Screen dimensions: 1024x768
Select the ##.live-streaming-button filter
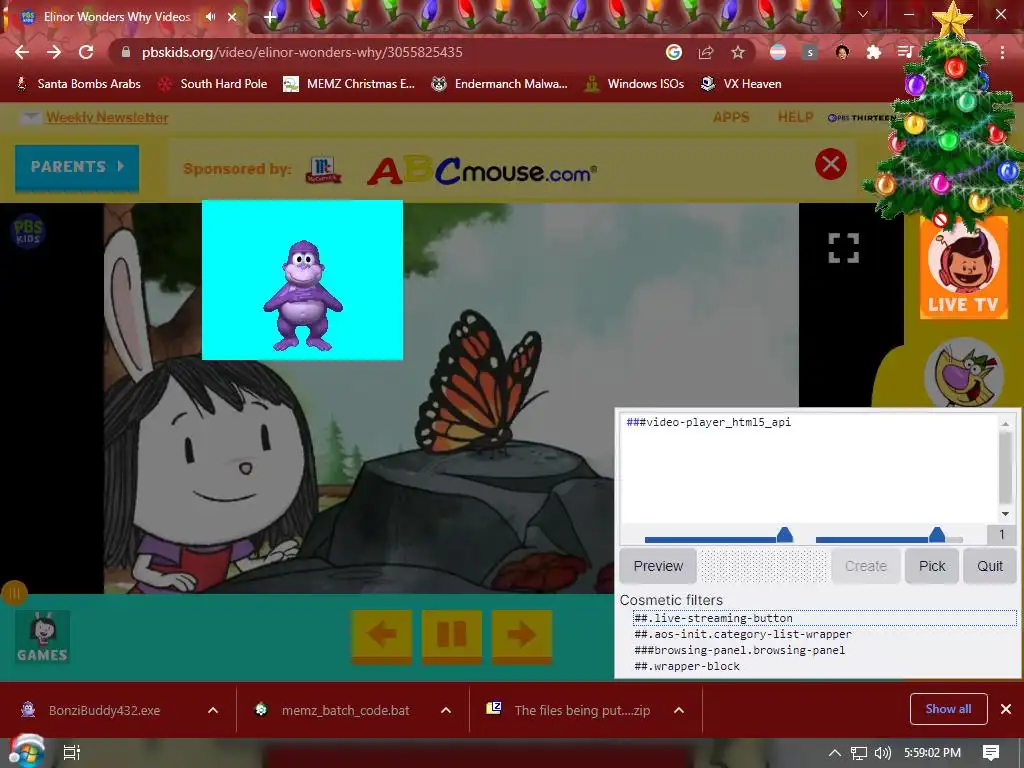[x=825, y=618]
